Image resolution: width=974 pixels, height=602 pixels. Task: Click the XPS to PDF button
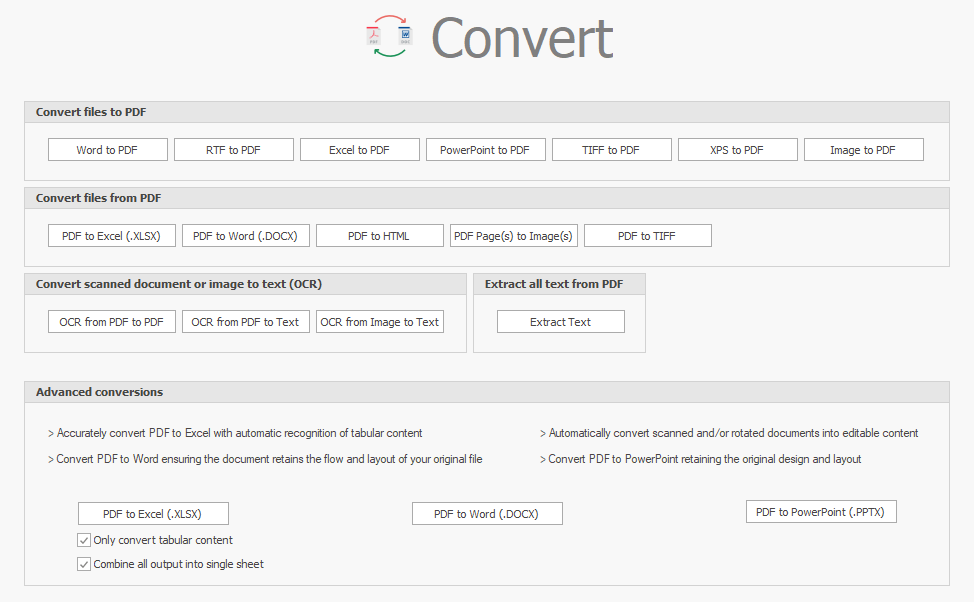(737, 150)
